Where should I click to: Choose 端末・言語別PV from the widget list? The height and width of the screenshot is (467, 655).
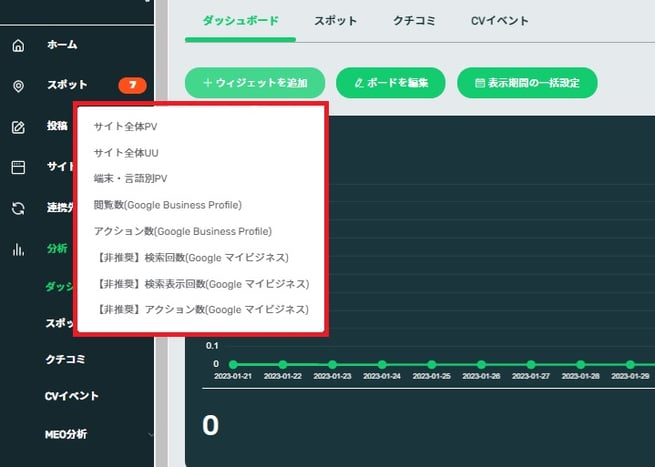pos(130,179)
